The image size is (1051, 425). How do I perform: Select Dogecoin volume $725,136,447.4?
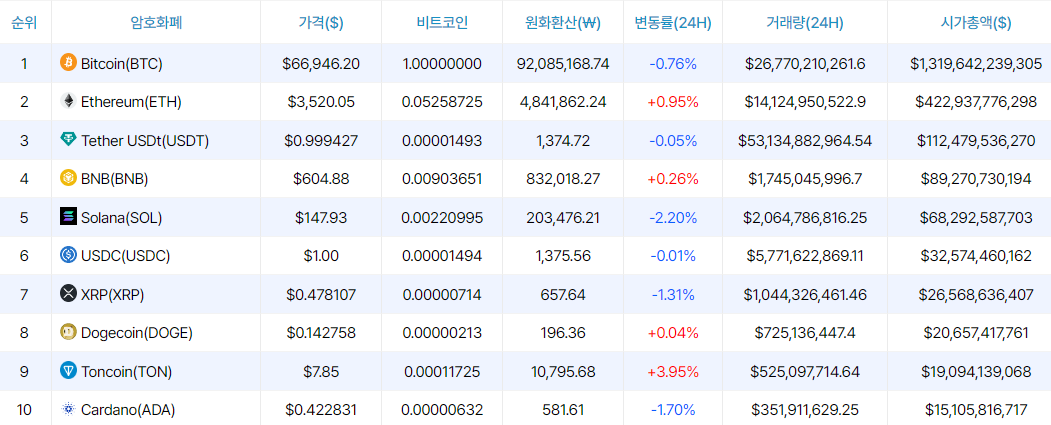(805, 332)
